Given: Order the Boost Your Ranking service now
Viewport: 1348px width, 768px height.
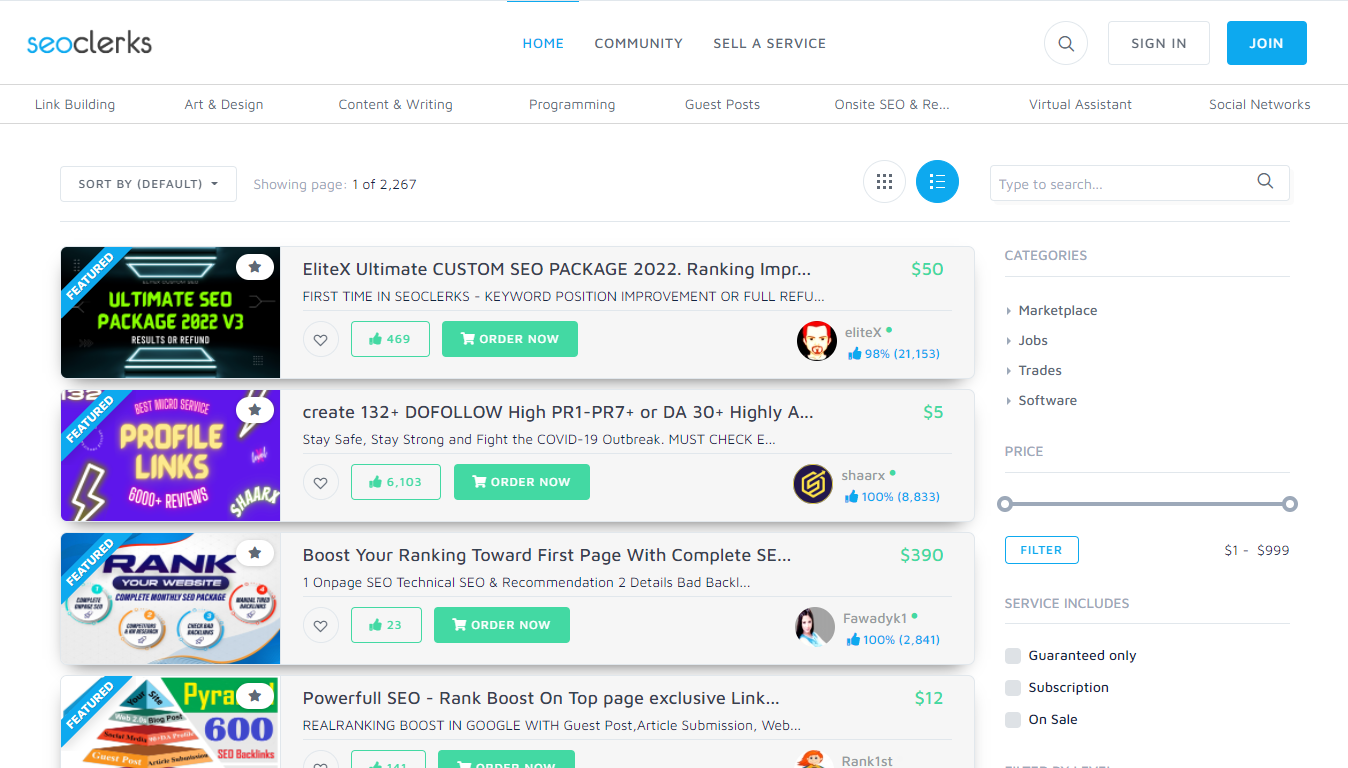Looking at the screenshot, I should (502, 625).
